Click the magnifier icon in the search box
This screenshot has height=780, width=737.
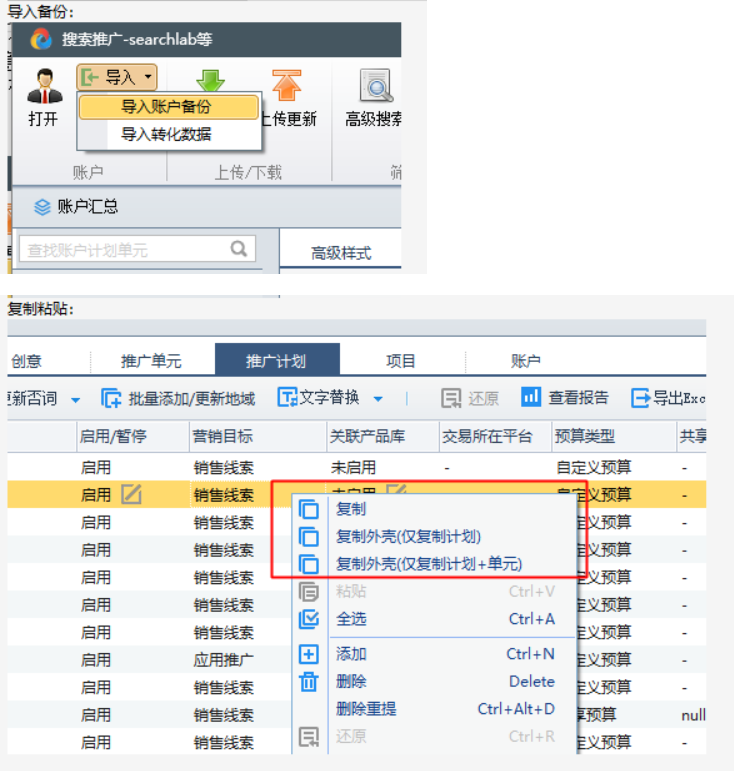(239, 249)
